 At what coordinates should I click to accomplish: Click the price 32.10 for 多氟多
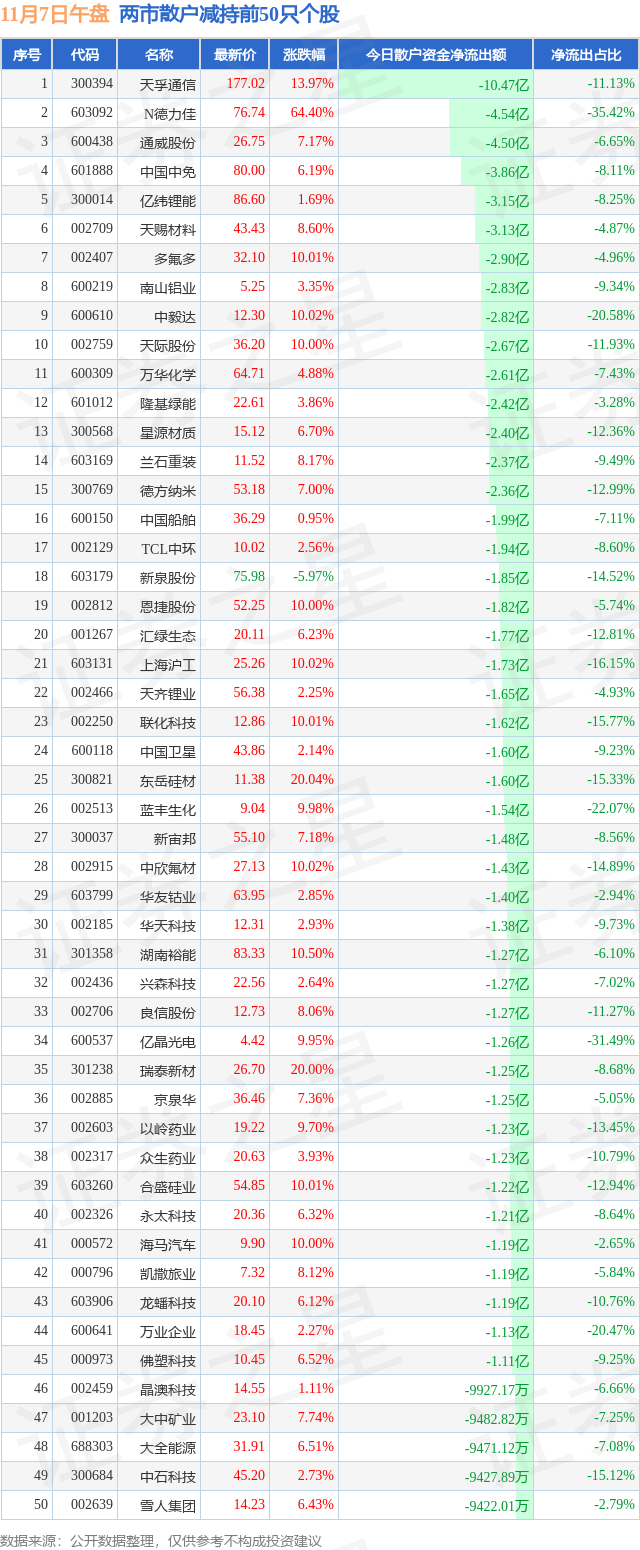tap(249, 258)
